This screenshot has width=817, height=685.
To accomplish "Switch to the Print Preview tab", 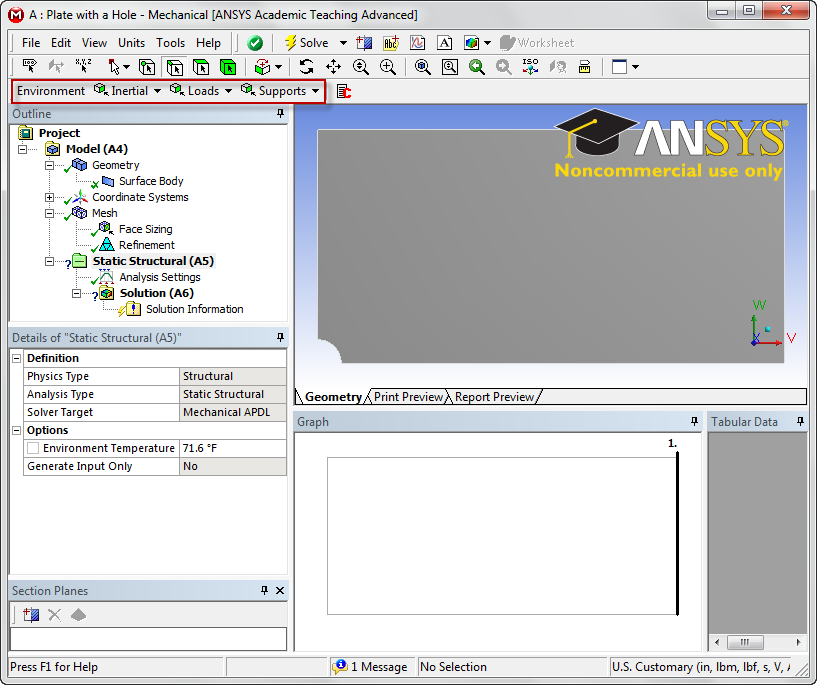I will (x=408, y=397).
